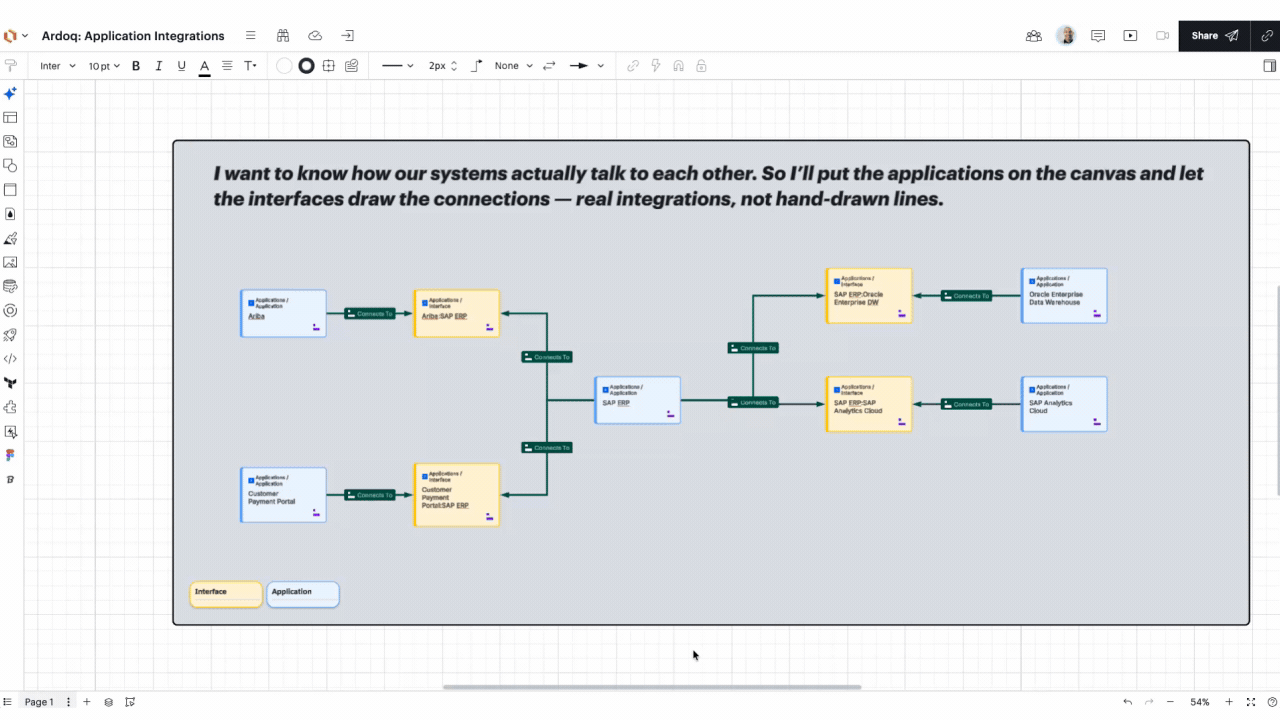Click the export arrow icon in header

coord(347,36)
